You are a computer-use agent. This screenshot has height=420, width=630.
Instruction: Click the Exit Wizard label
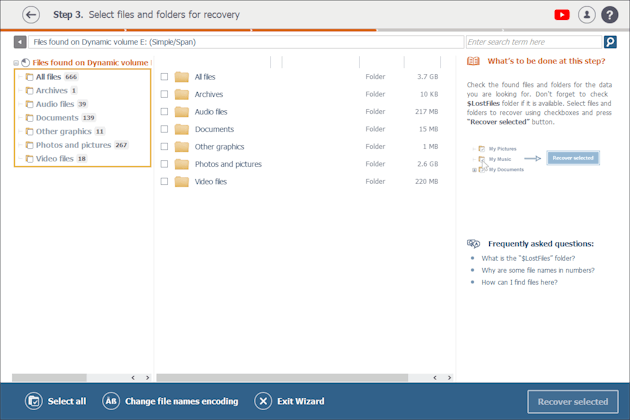[301, 401]
